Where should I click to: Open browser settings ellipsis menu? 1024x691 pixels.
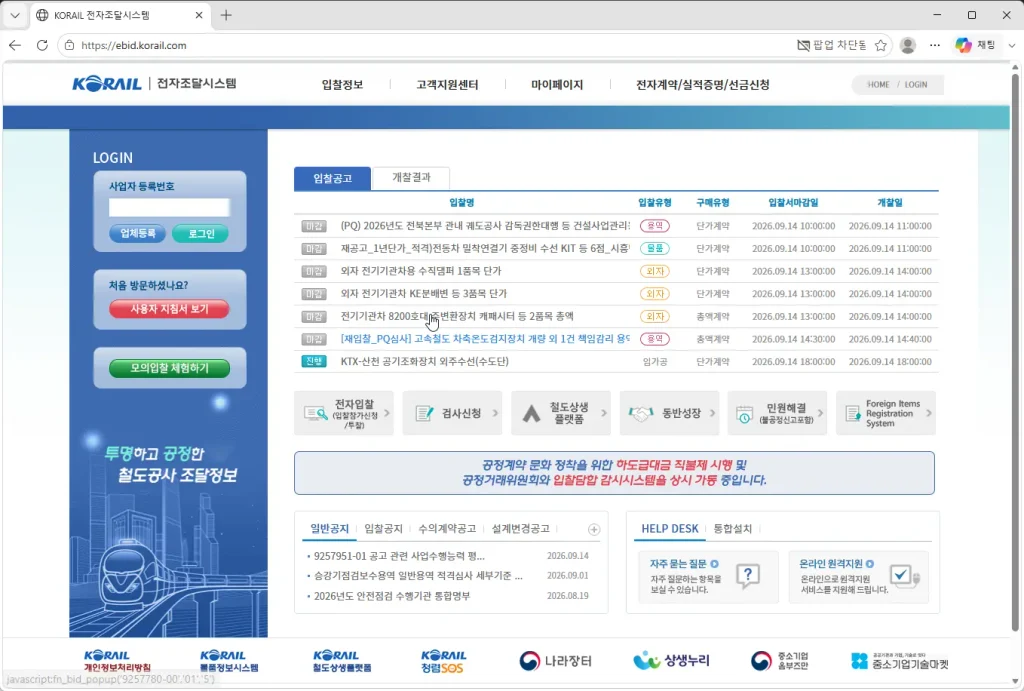(x=935, y=45)
